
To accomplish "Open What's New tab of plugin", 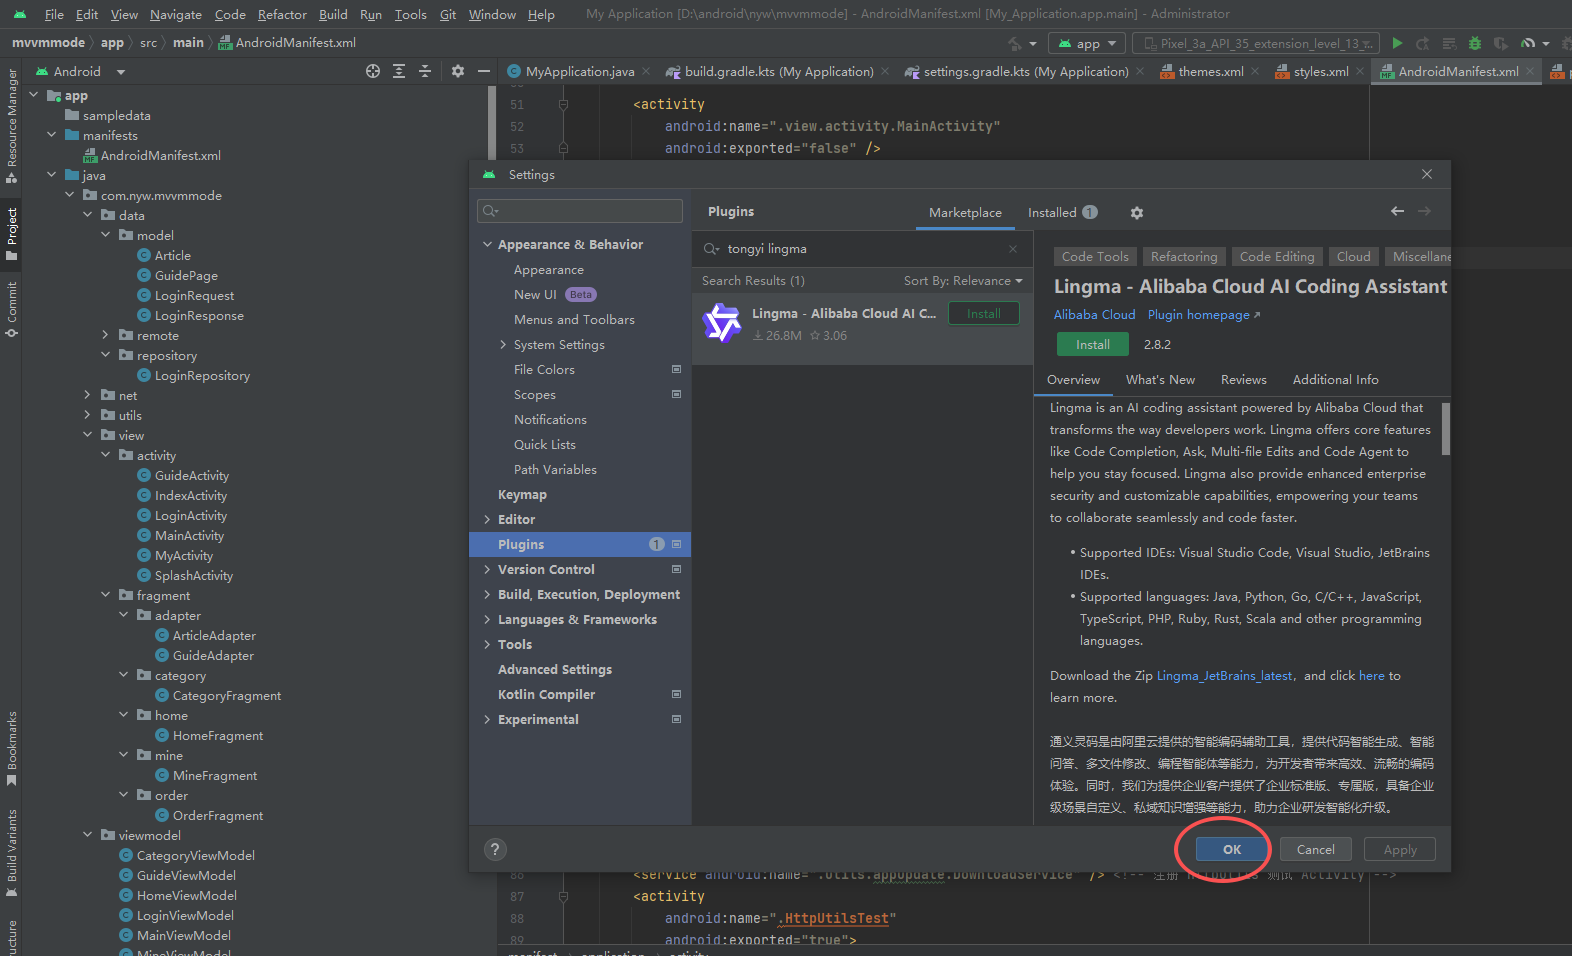I will [1160, 380].
